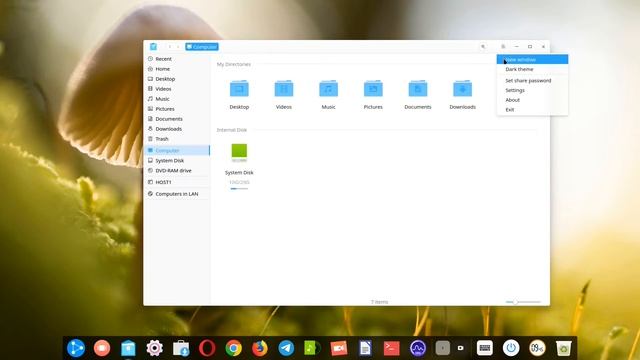Open the file manager icon in the dock
The height and width of the screenshot is (360, 640).
tap(128, 348)
